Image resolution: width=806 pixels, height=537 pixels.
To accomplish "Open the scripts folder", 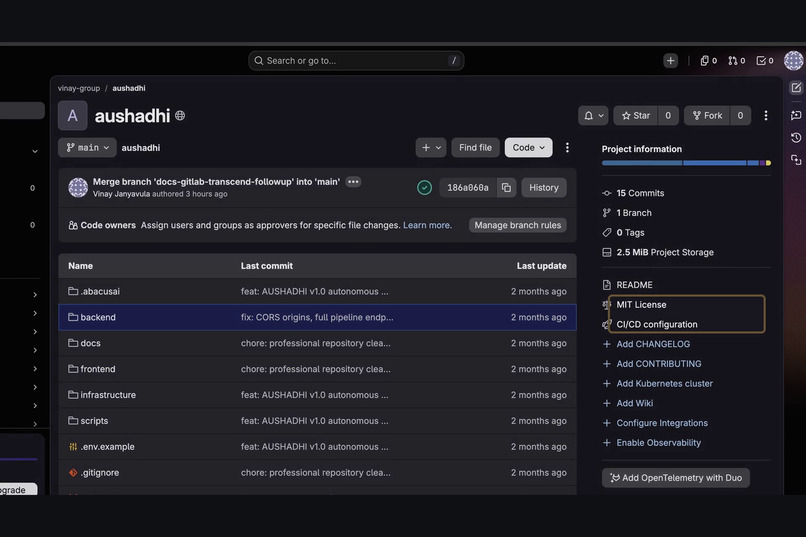I will point(94,420).
